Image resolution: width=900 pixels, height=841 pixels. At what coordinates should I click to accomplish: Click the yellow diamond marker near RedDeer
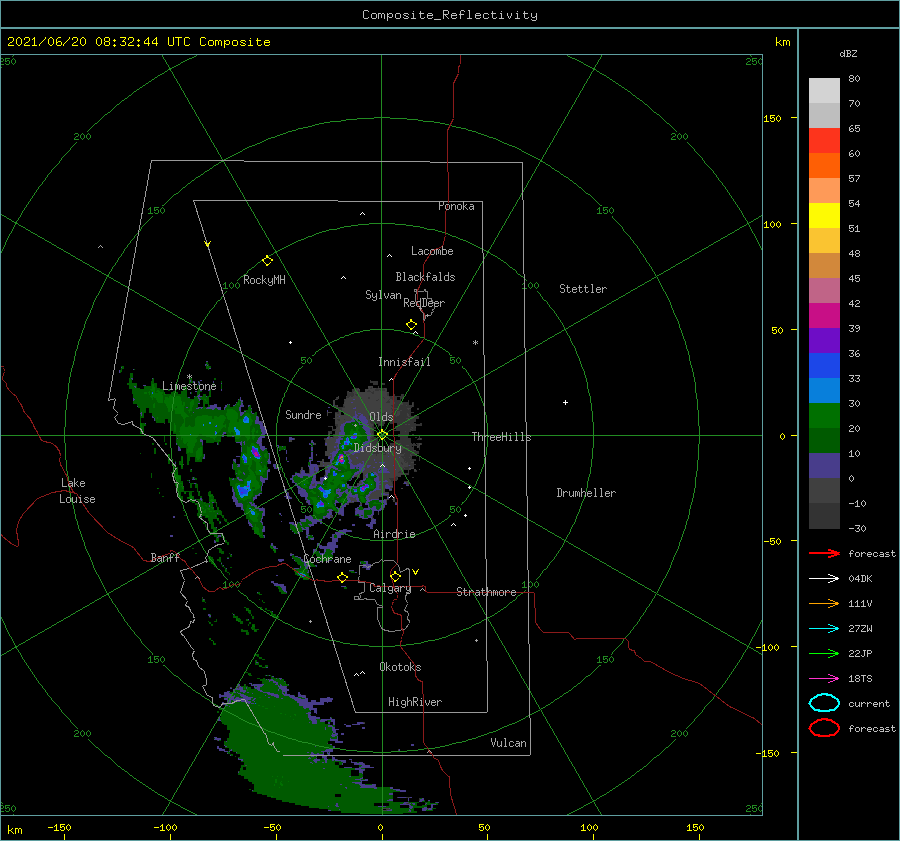tap(412, 325)
